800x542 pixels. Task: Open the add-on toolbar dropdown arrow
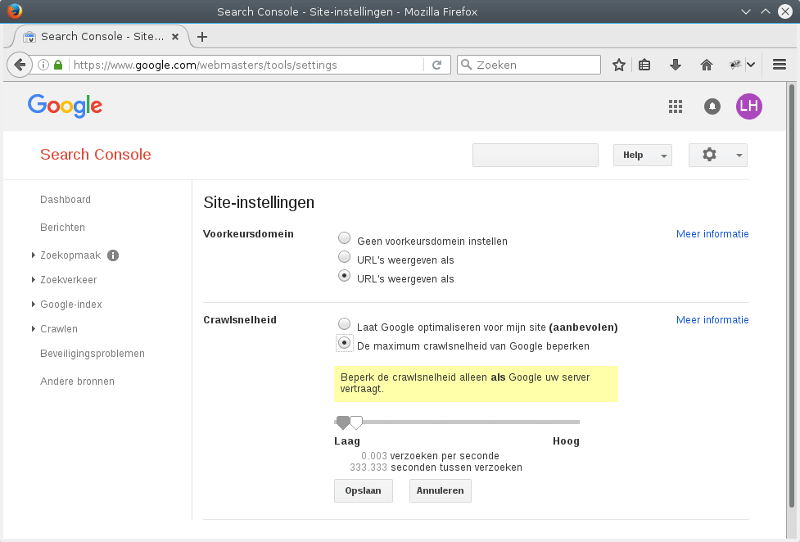click(751, 65)
